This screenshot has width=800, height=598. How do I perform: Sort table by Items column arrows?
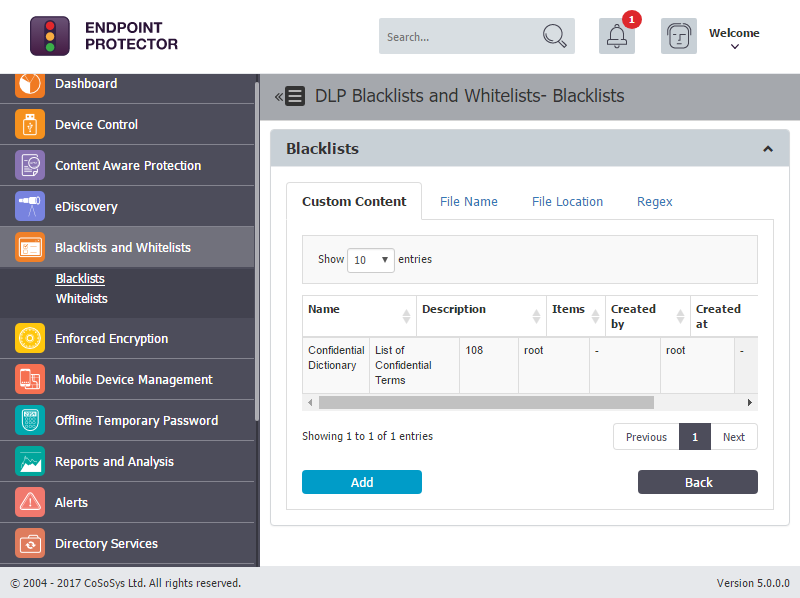(x=595, y=316)
